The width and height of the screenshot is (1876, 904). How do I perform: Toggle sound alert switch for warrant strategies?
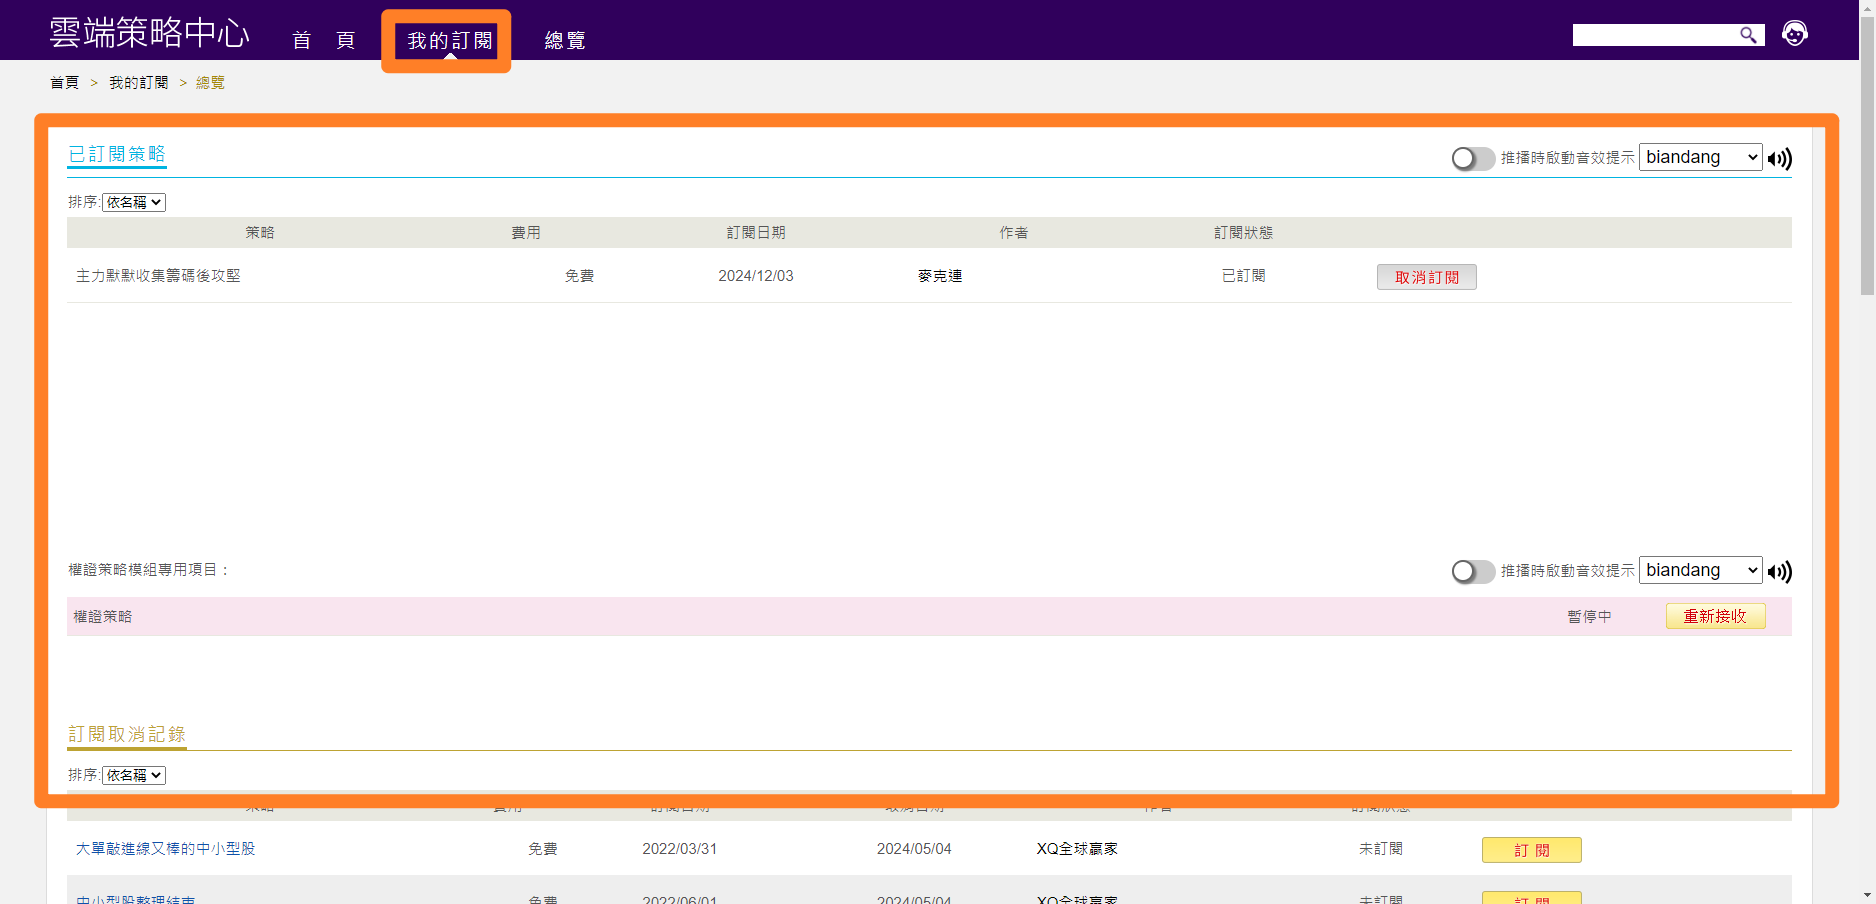[x=1472, y=572]
